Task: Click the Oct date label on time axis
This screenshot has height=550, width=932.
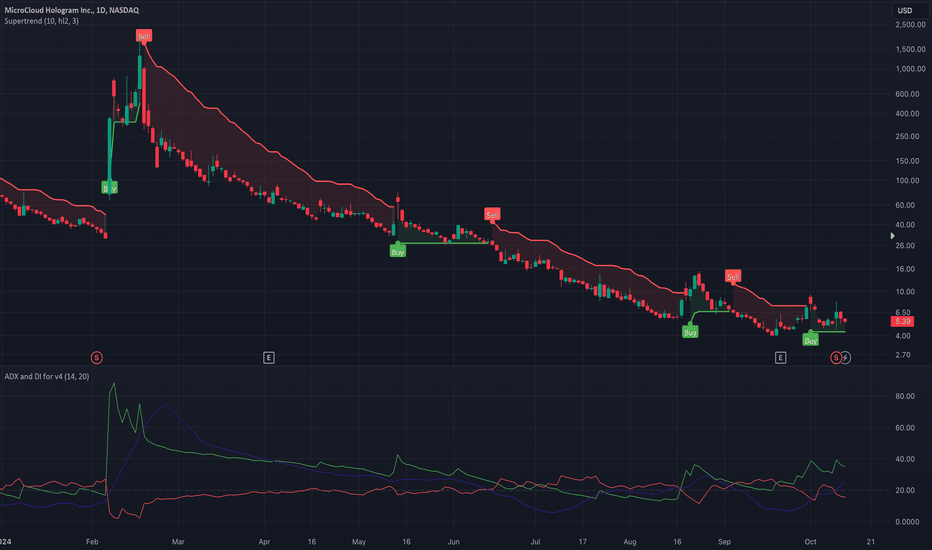Action: pyautogui.click(x=810, y=542)
